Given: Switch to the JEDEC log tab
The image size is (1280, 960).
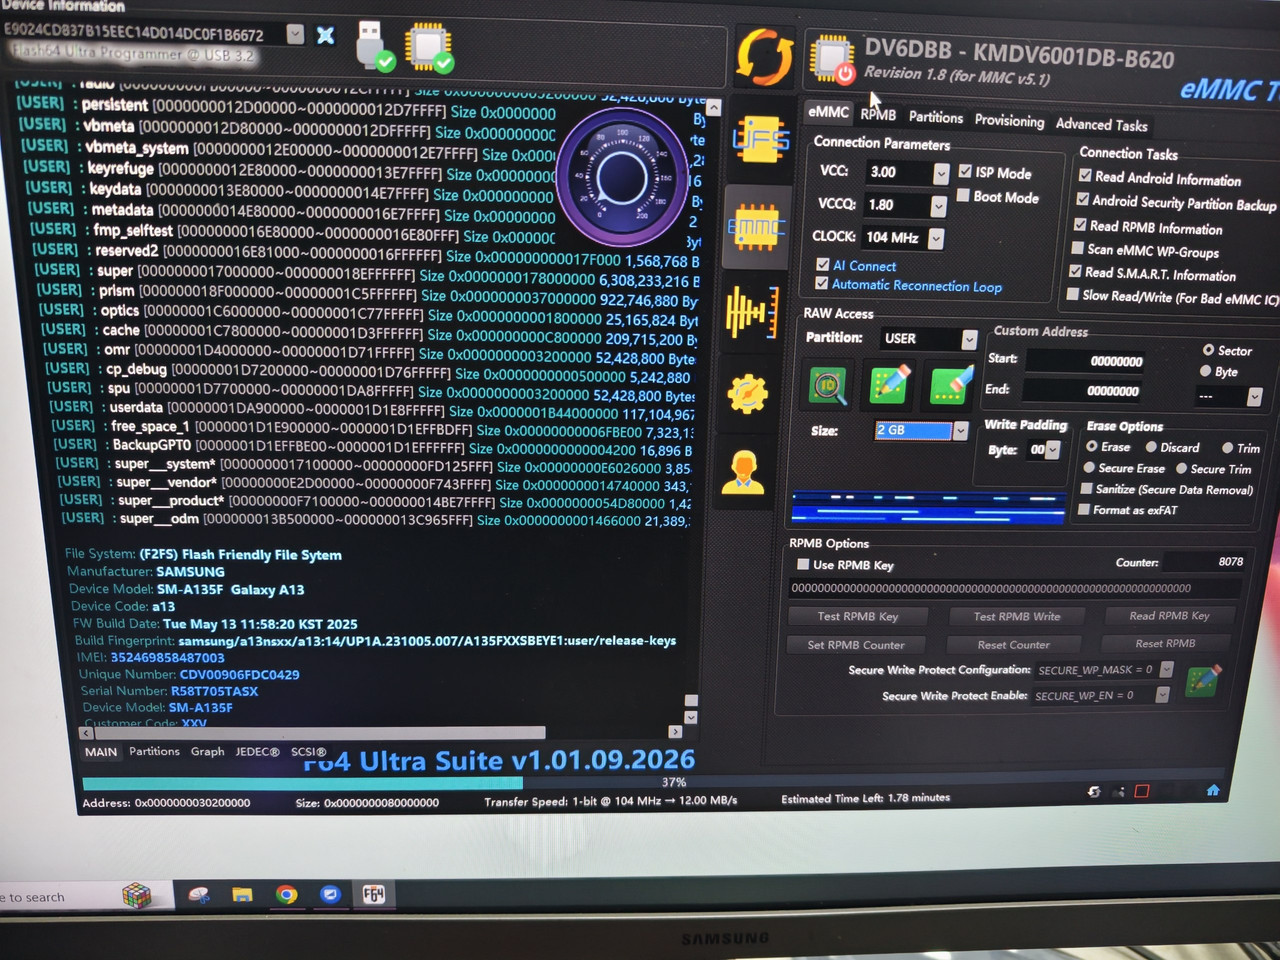Looking at the screenshot, I should [x=257, y=751].
